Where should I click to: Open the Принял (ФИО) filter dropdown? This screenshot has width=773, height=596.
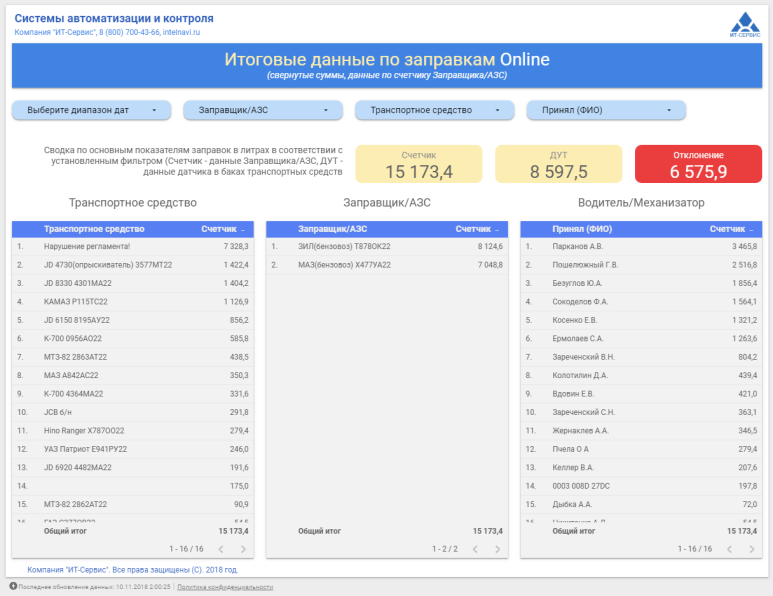pyautogui.click(x=606, y=110)
